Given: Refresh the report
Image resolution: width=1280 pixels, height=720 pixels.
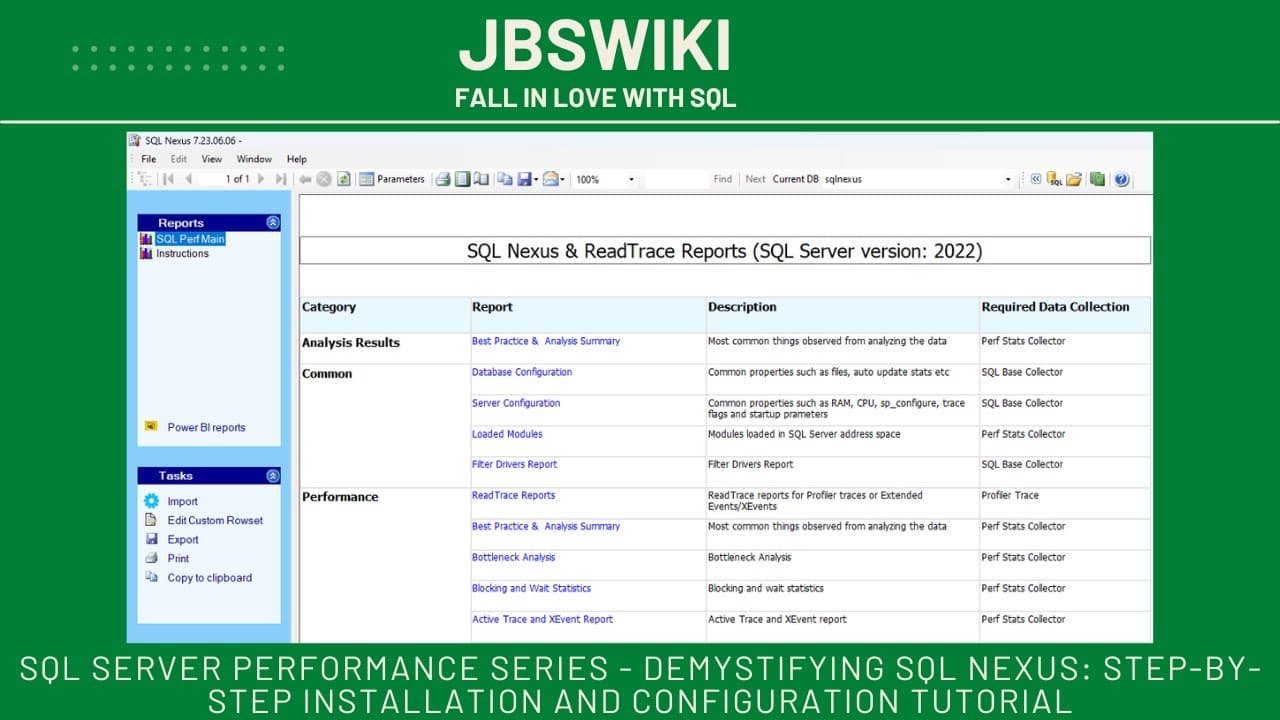Looking at the screenshot, I should [x=343, y=179].
